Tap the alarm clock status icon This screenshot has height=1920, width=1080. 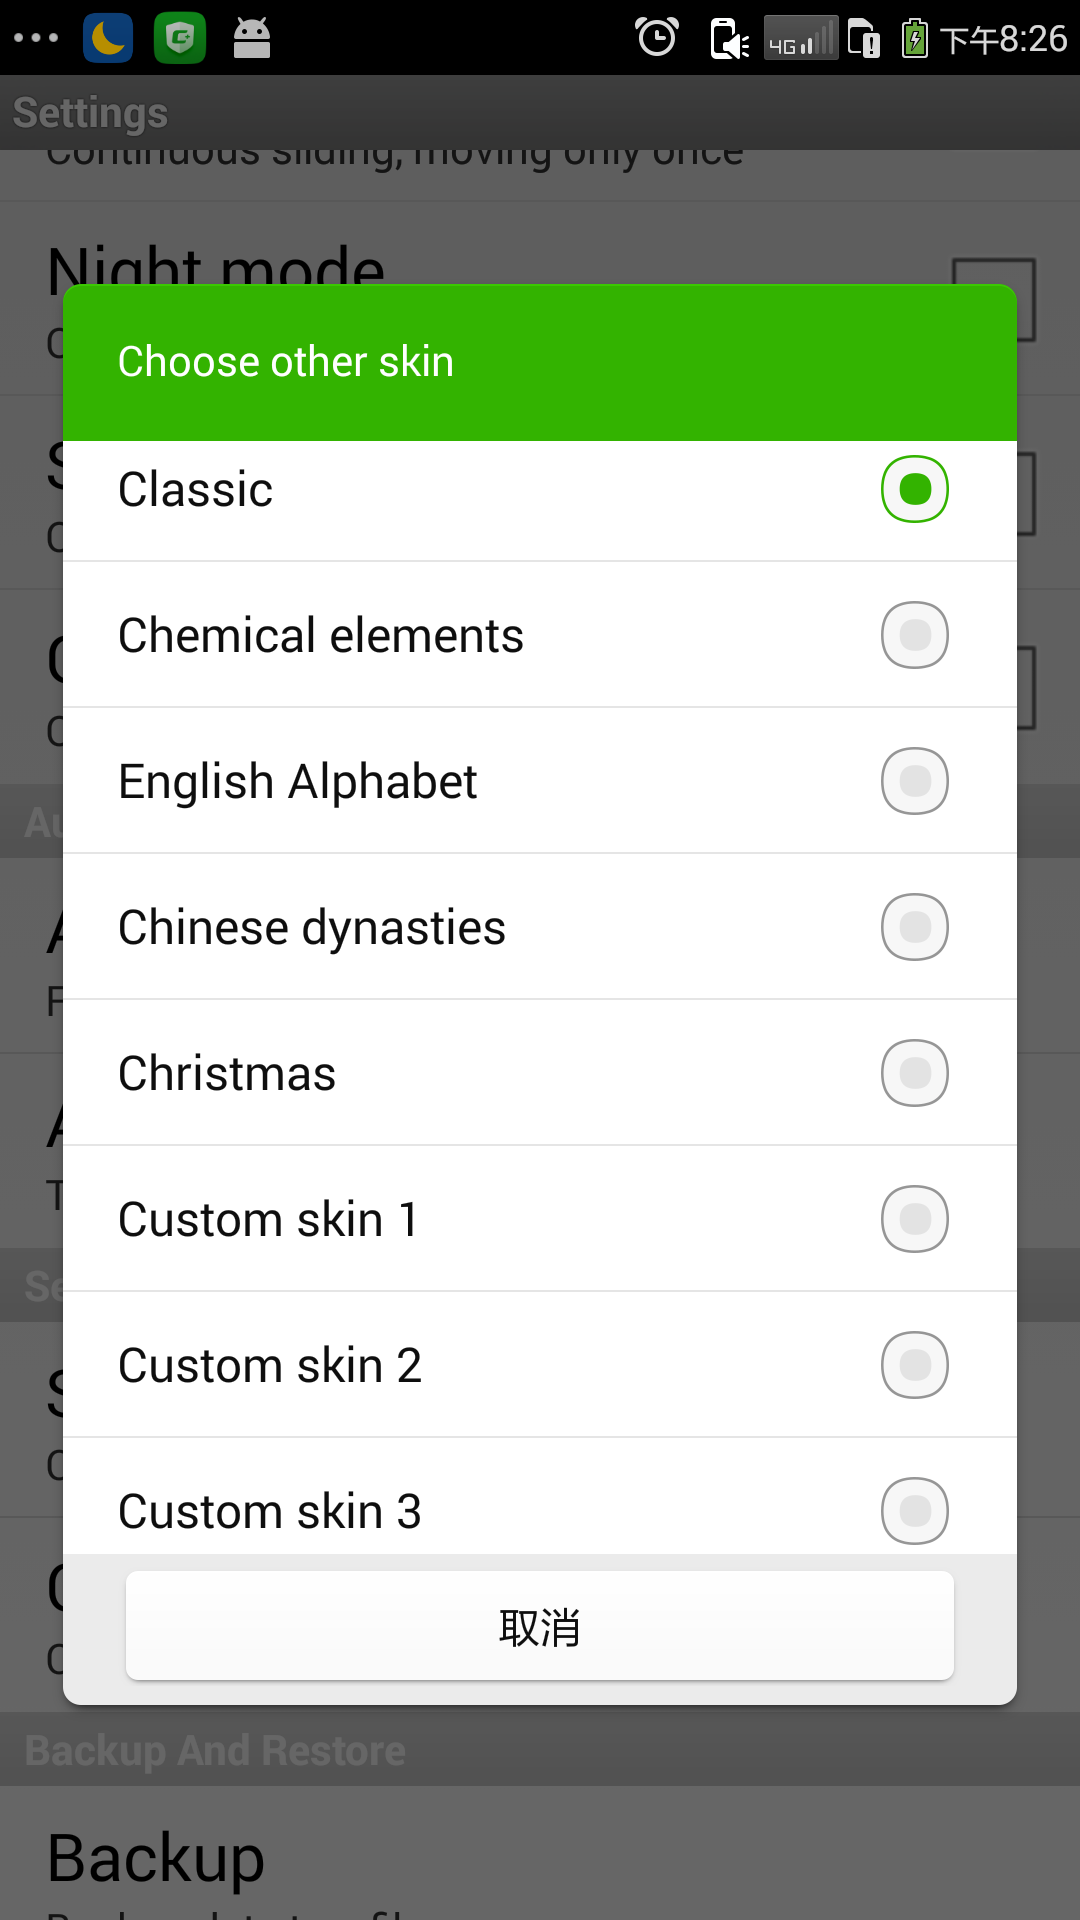(657, 38)
